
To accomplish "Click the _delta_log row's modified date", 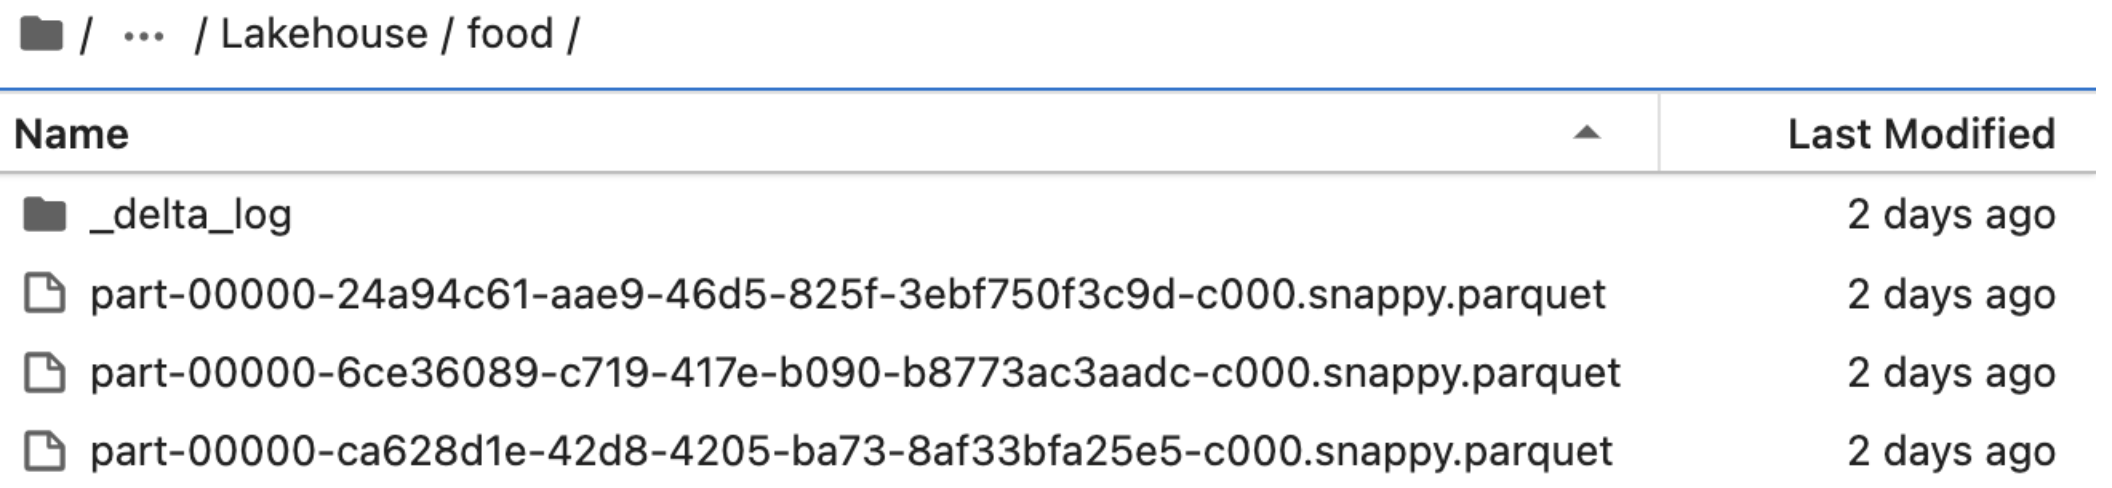I will [x=1950, y=215].
